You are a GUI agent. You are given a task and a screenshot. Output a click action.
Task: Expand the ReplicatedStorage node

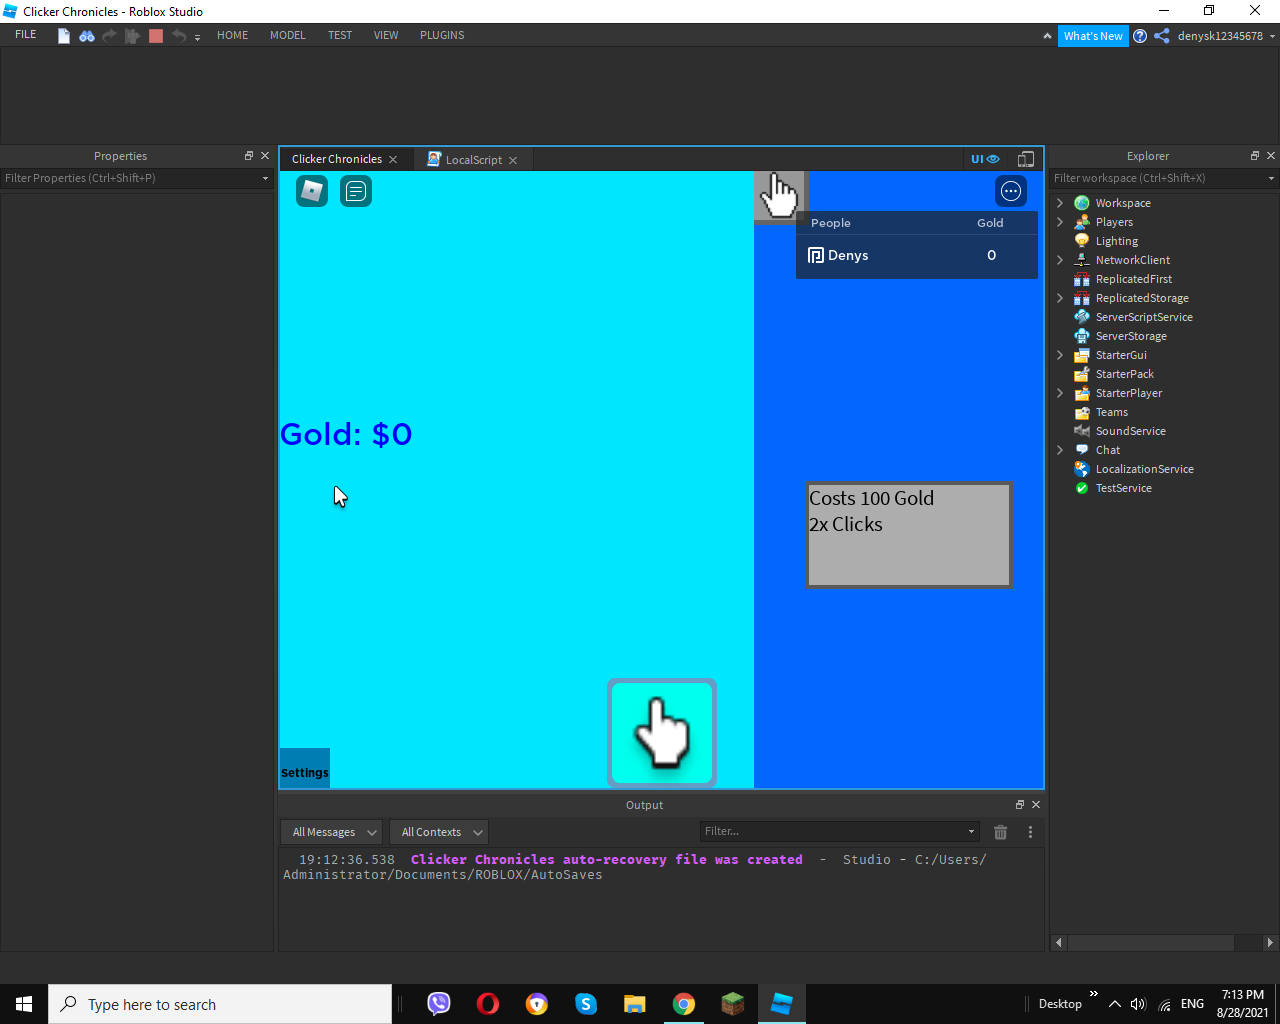[1060, 298]
